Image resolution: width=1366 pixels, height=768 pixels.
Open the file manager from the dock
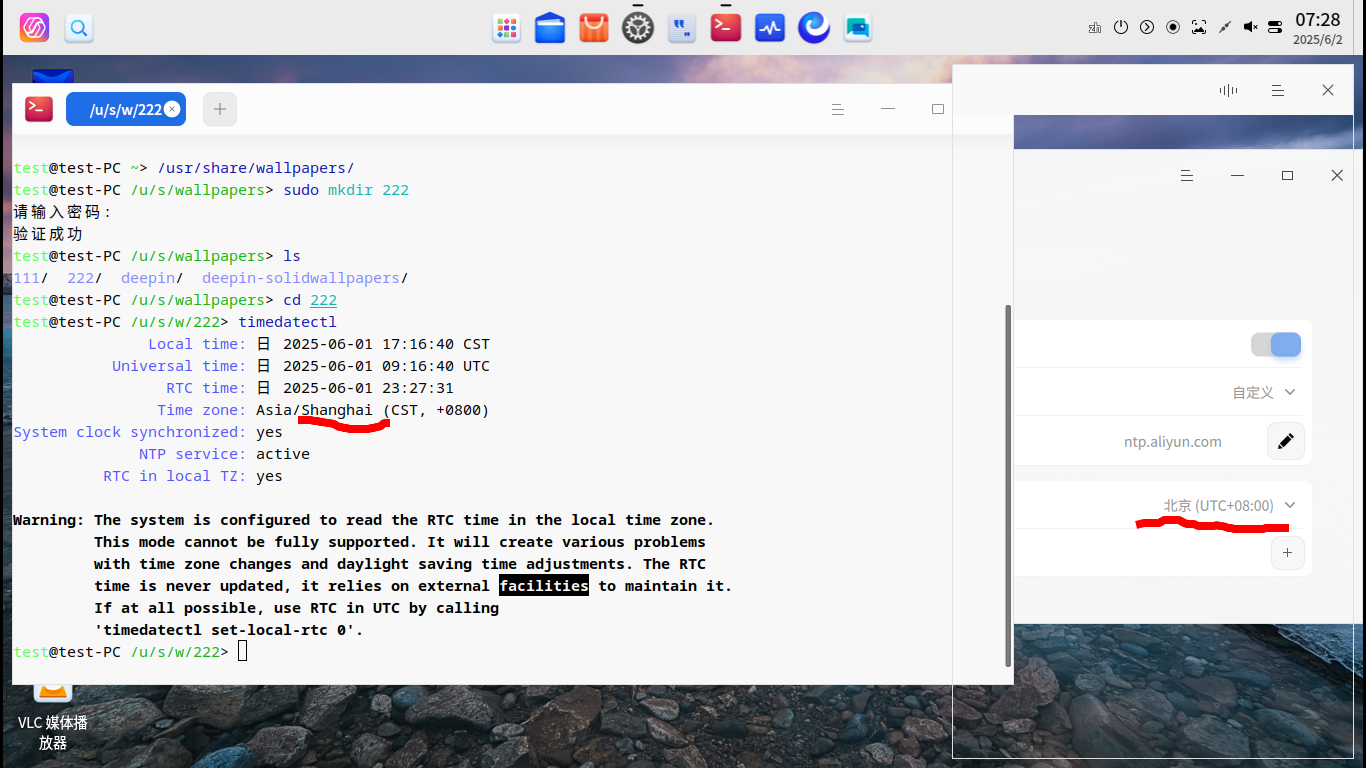[x=550, y=28]
